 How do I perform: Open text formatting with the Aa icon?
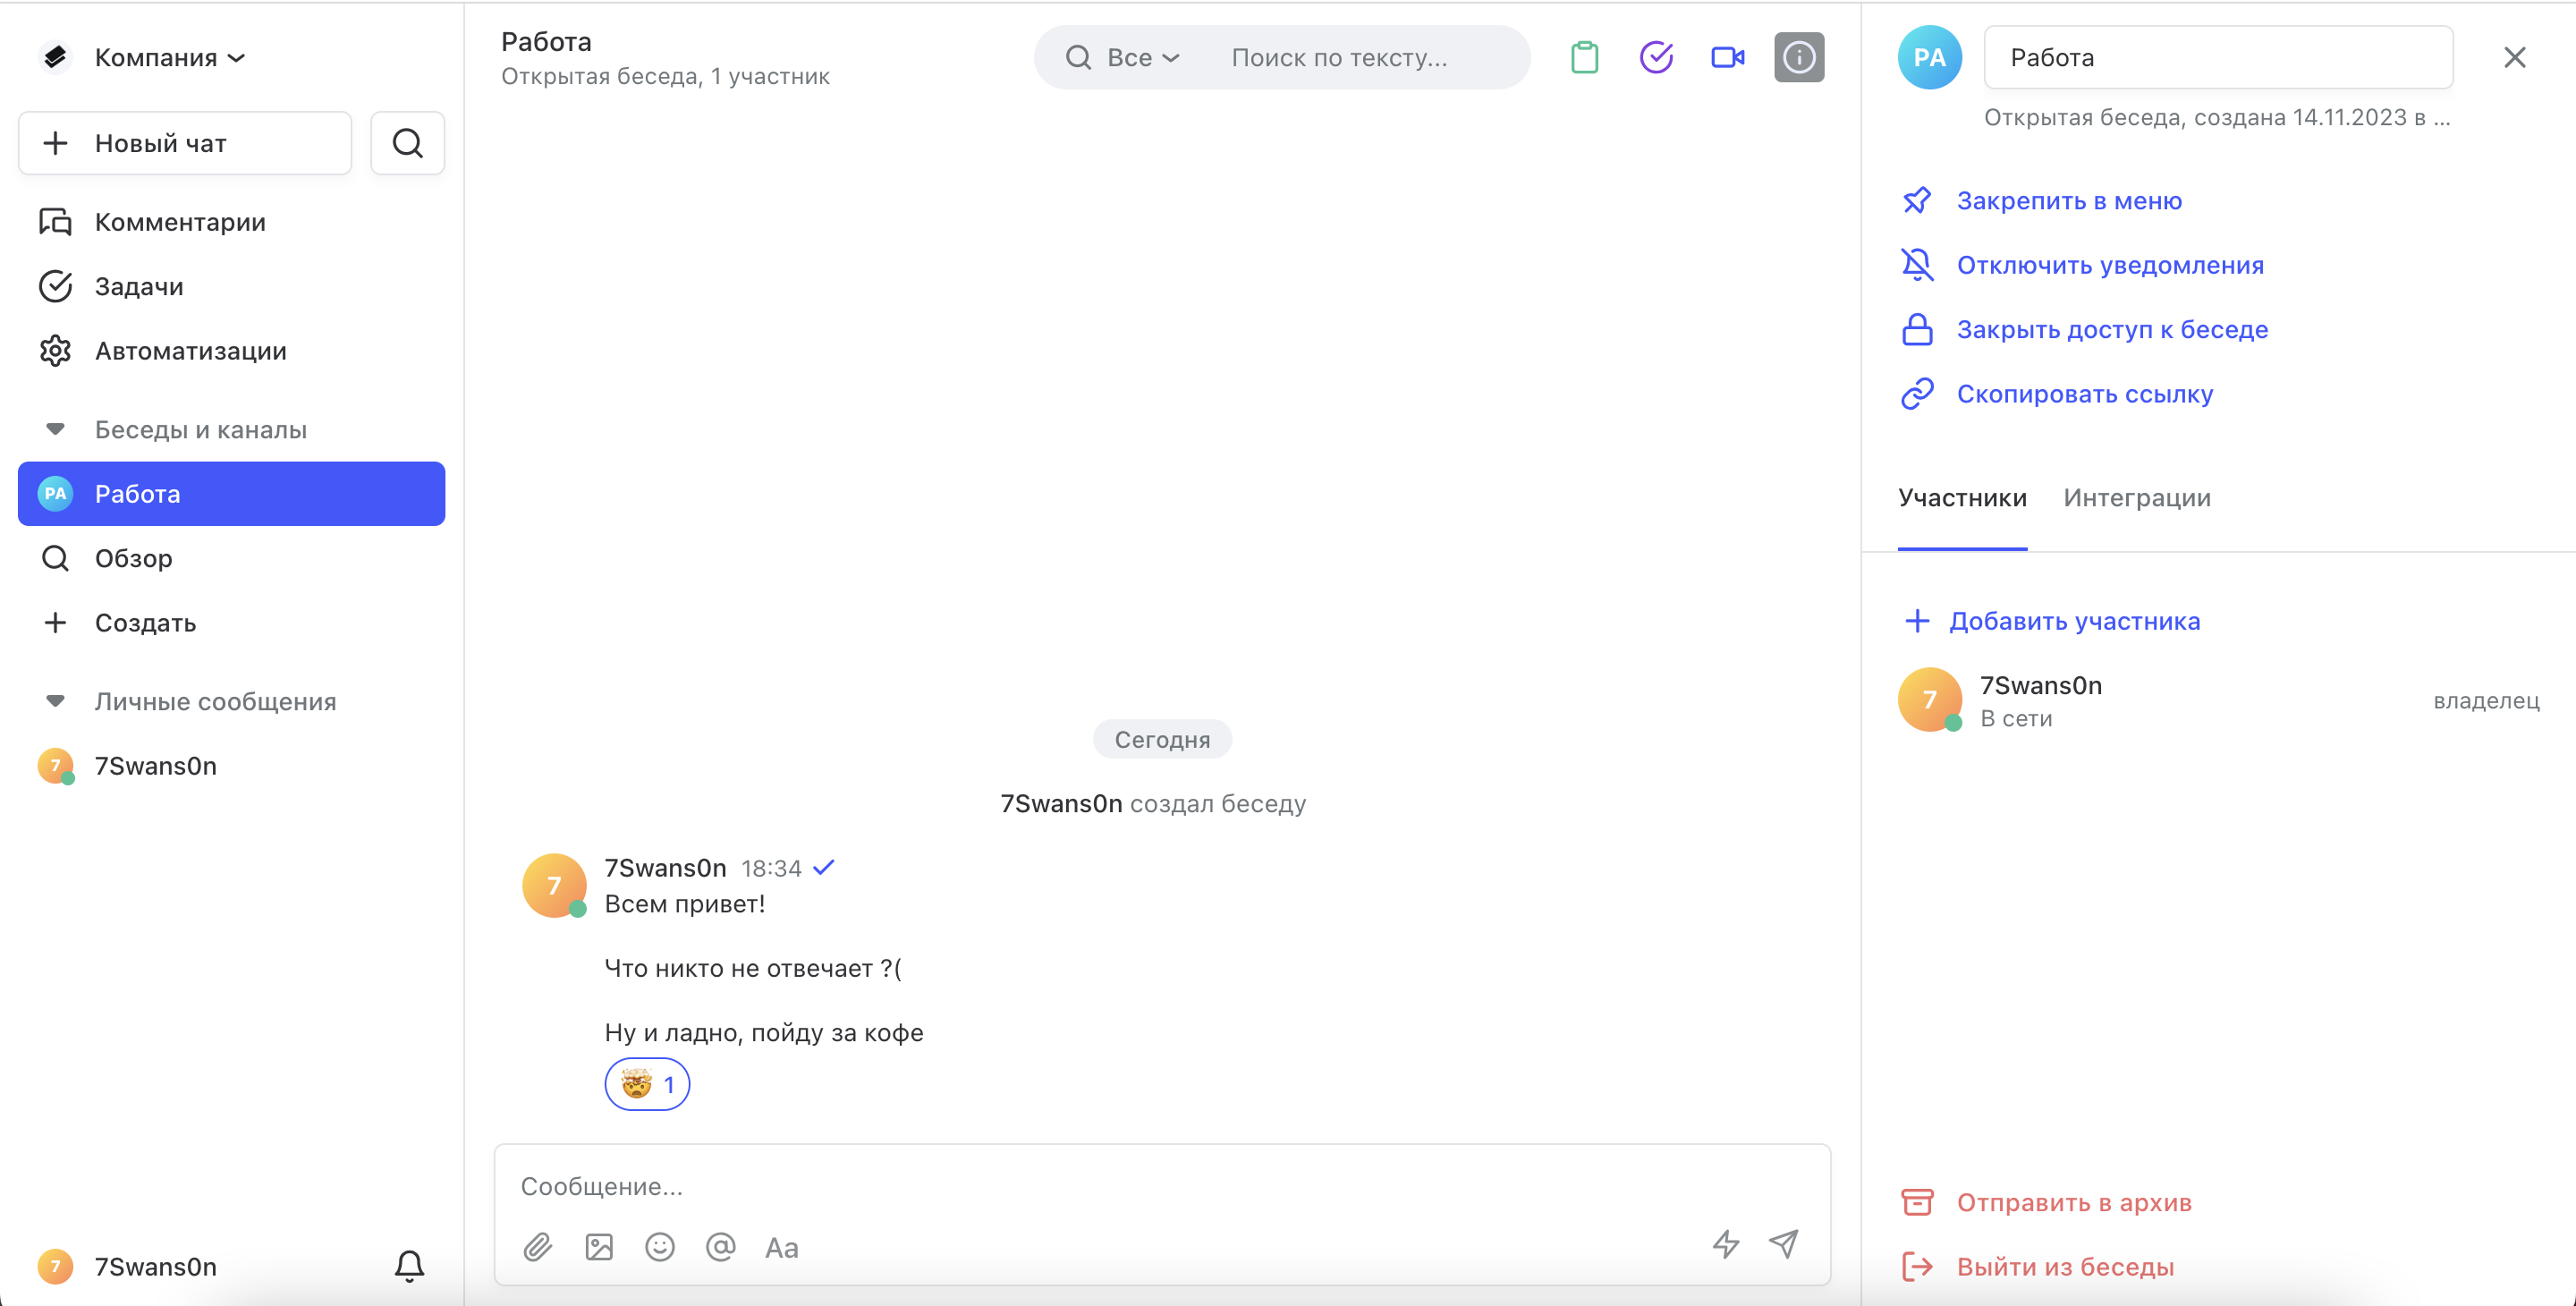click(781, 1247)
